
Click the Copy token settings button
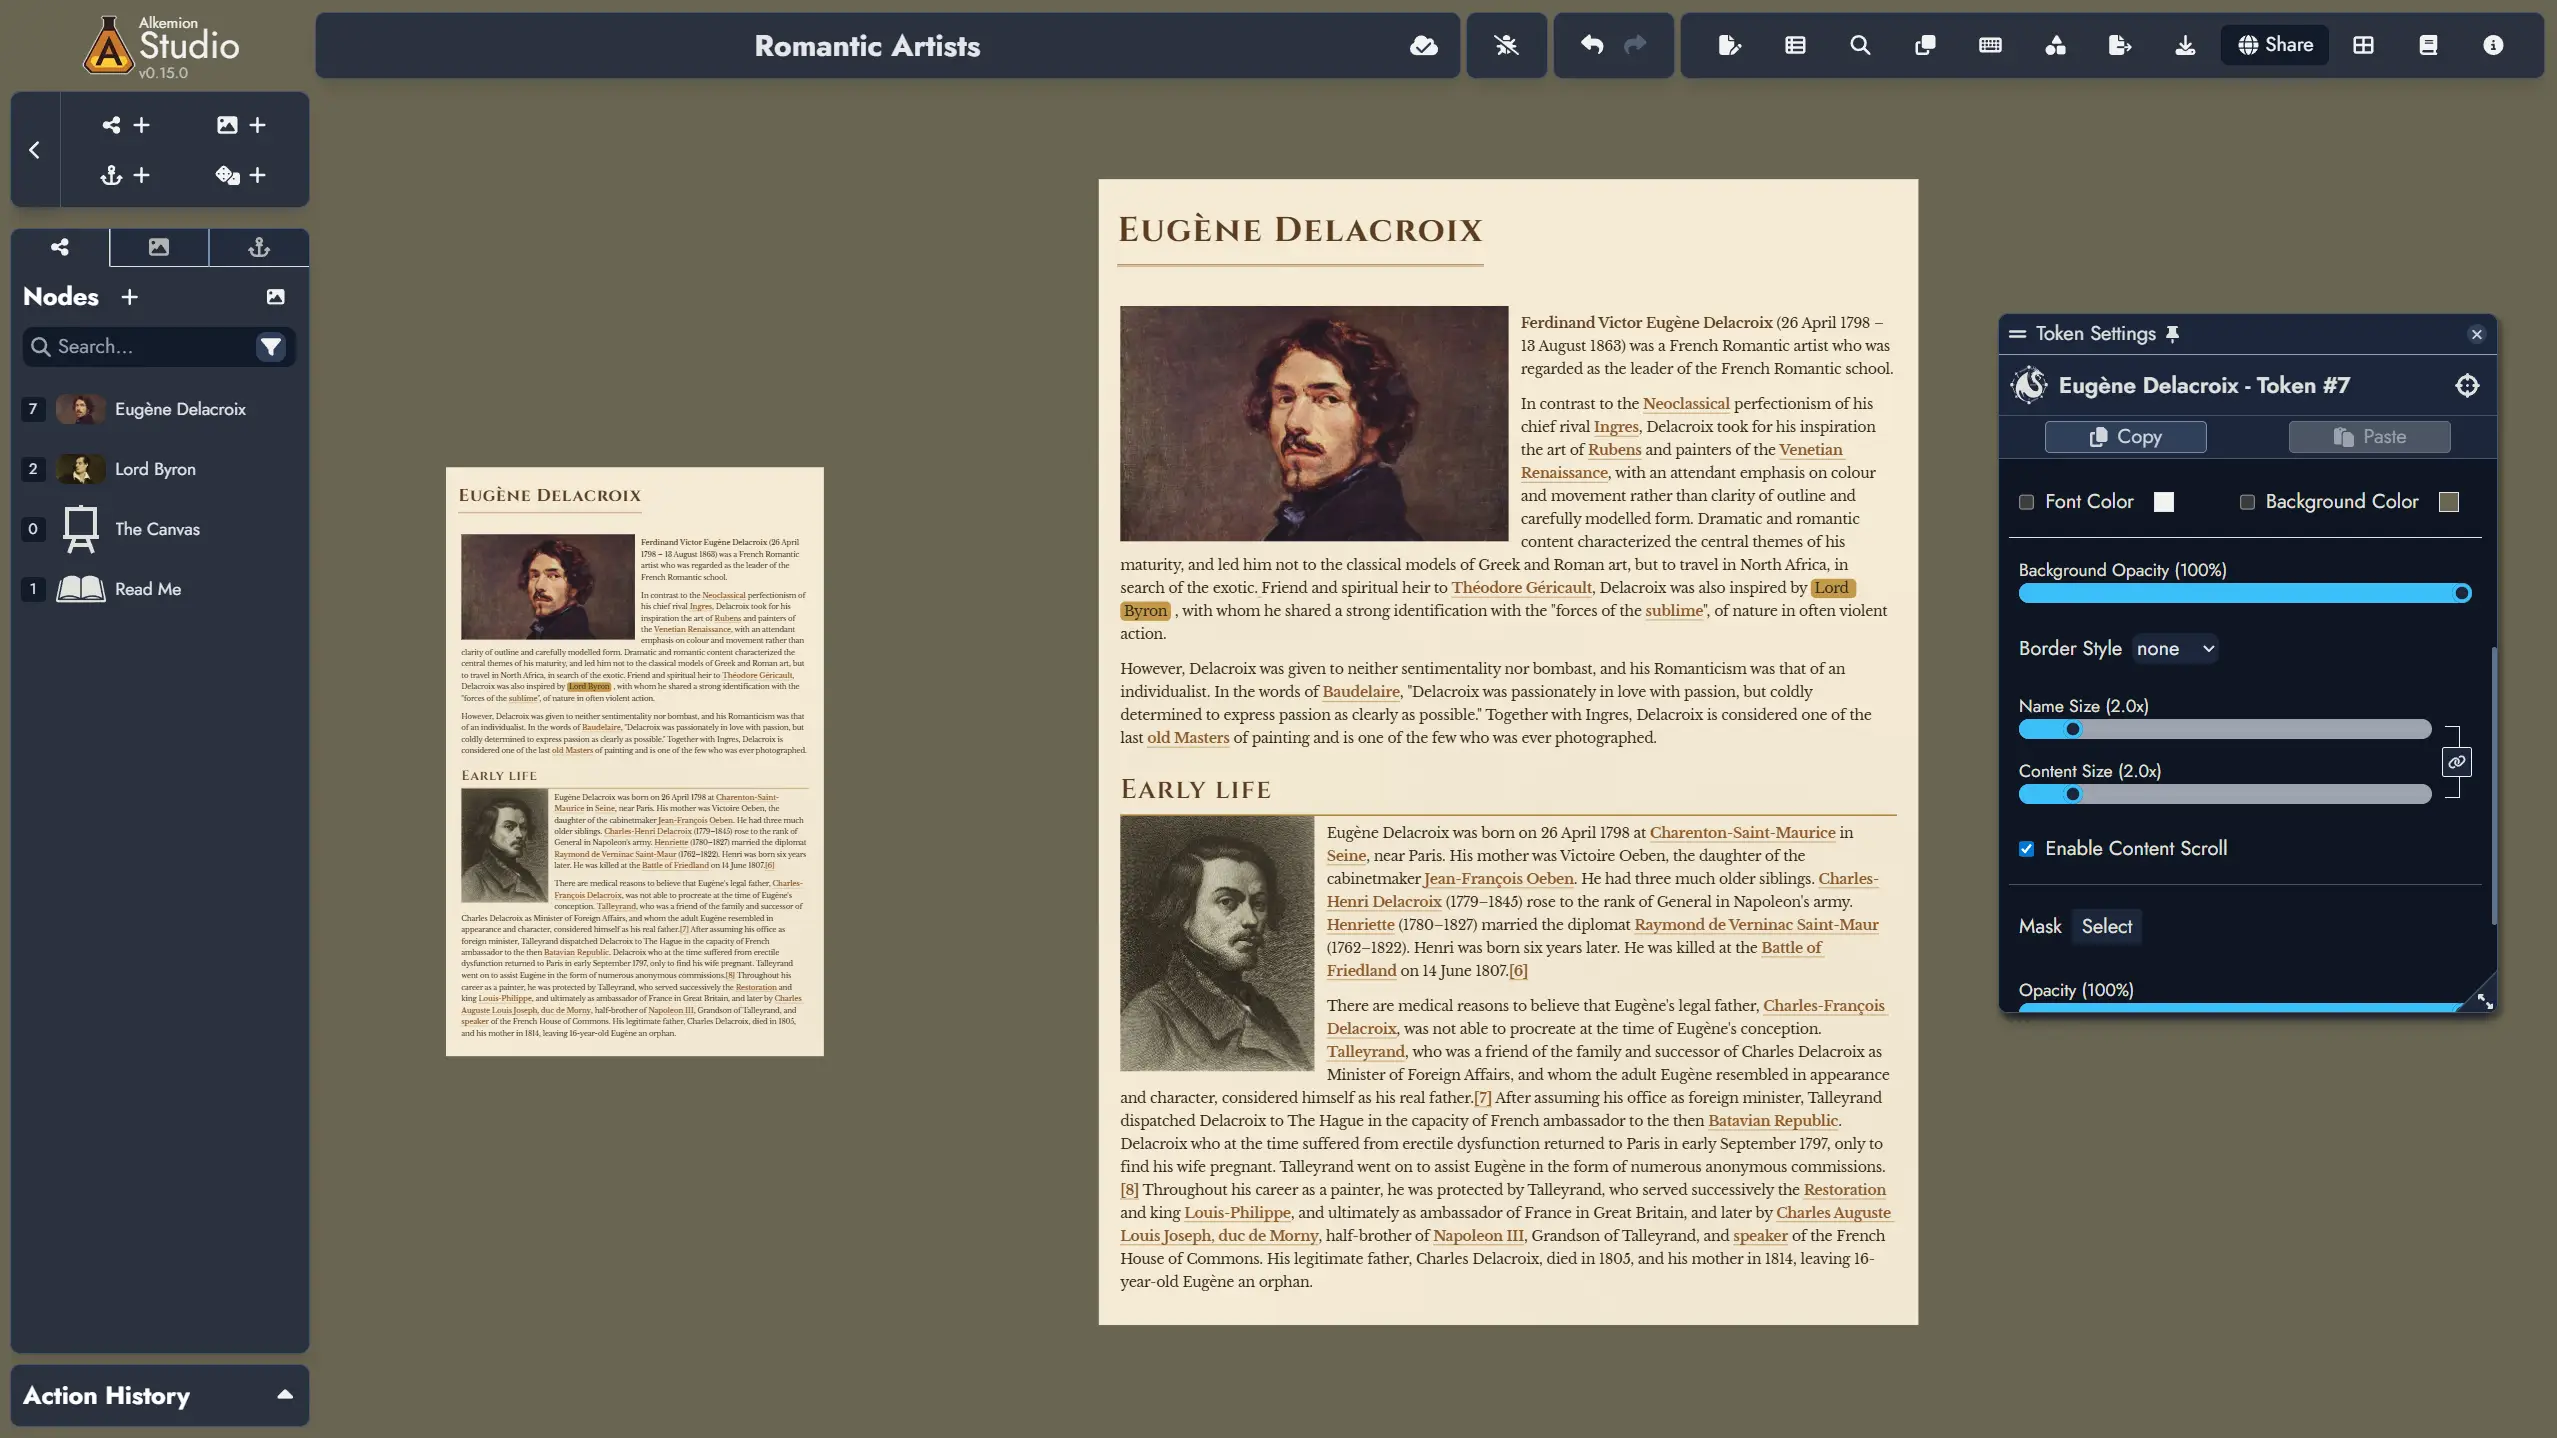[x=2125, y=437]
